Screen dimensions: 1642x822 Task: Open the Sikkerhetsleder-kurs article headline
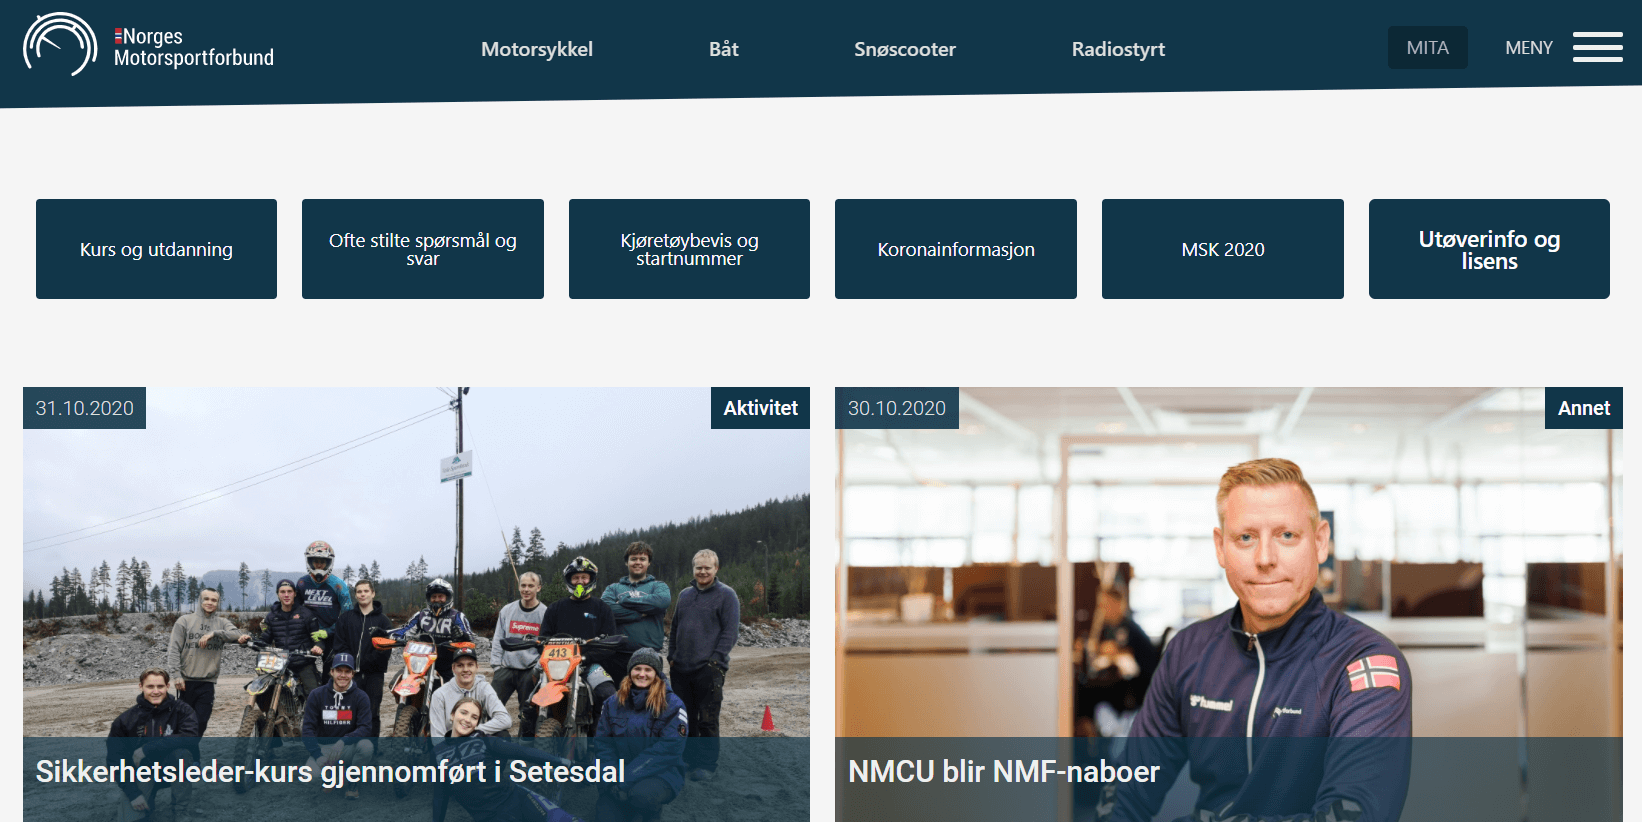[330, 772]
